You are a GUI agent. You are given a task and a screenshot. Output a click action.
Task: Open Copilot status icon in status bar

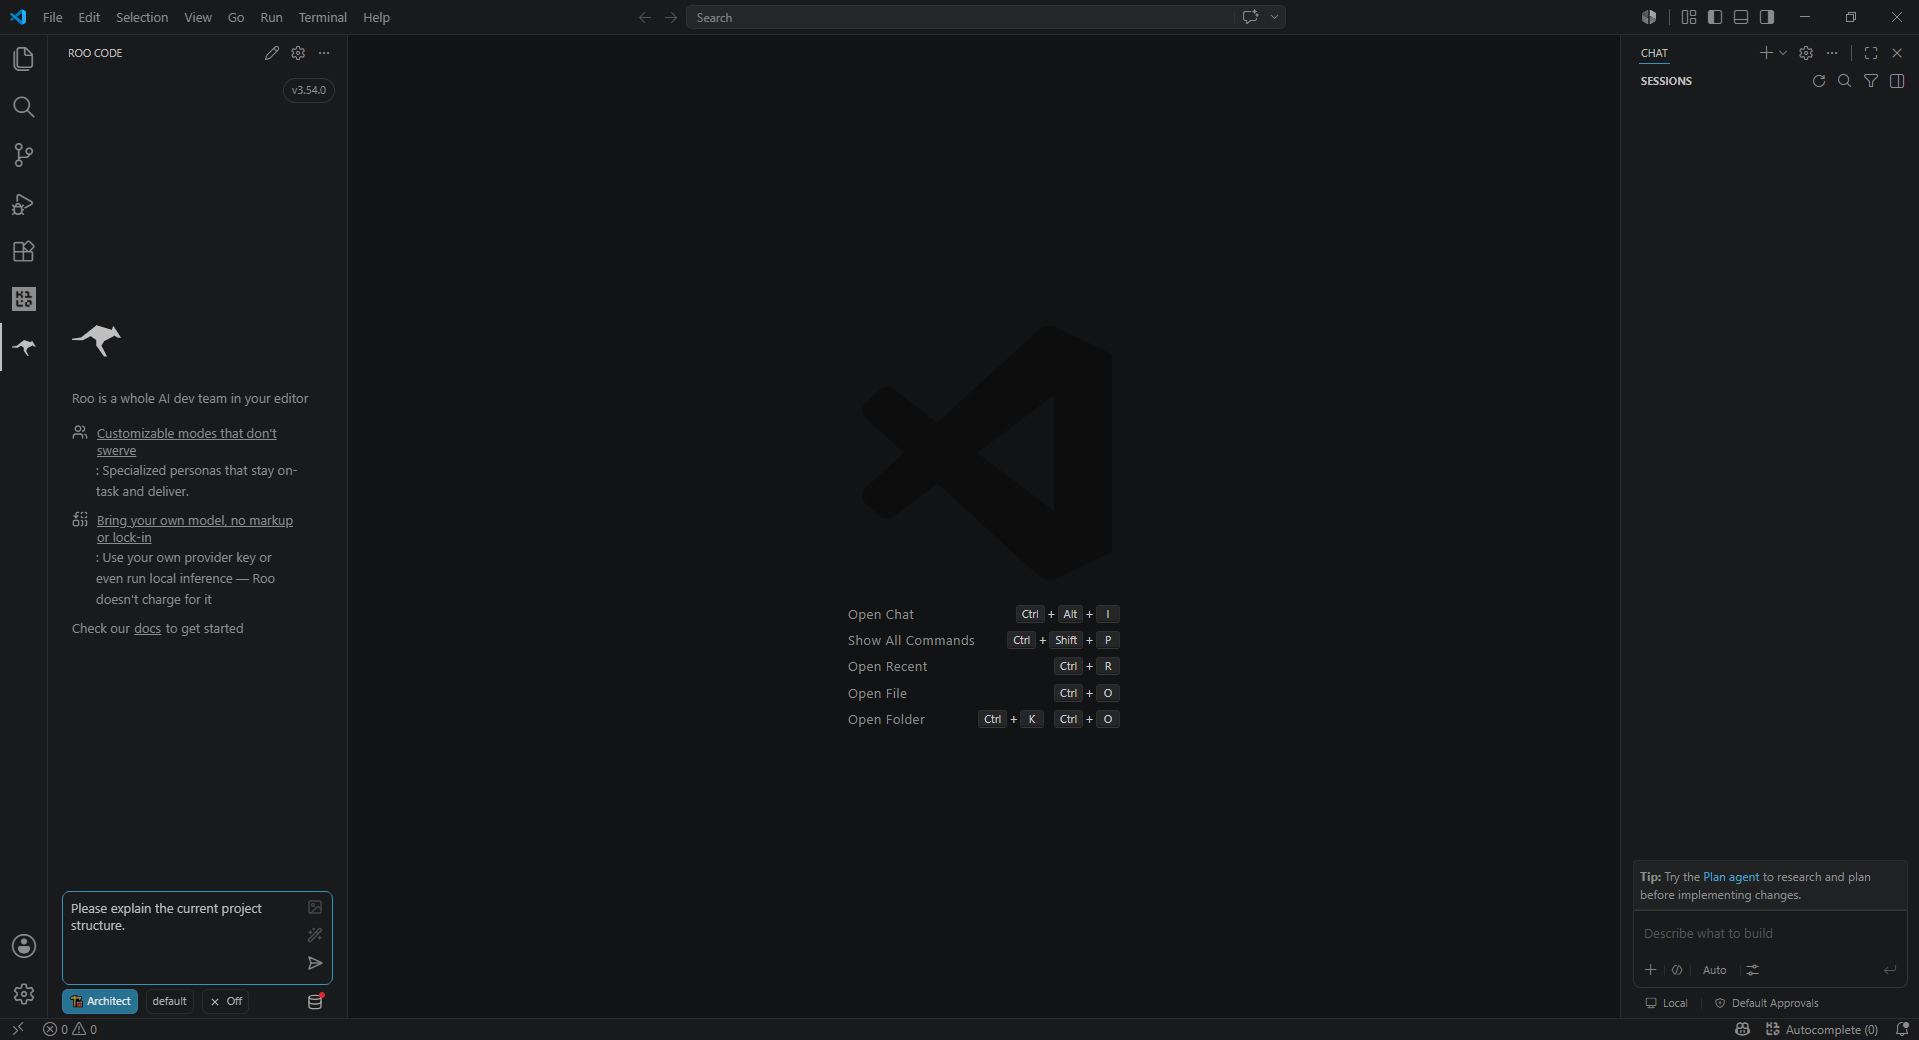pyautogui.click(x=1743, y=1029)
